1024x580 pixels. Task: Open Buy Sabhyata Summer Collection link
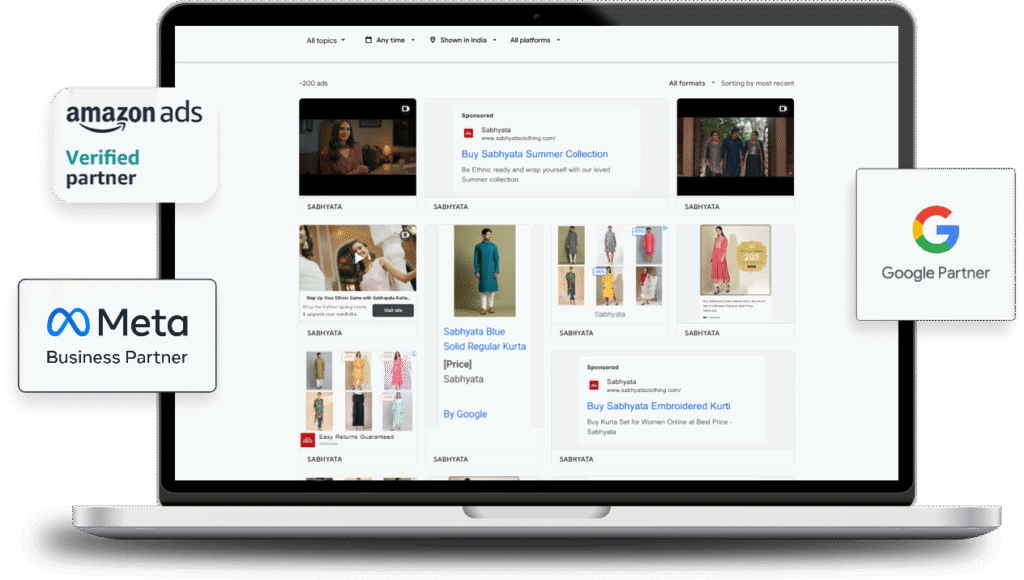click(534, 154)
